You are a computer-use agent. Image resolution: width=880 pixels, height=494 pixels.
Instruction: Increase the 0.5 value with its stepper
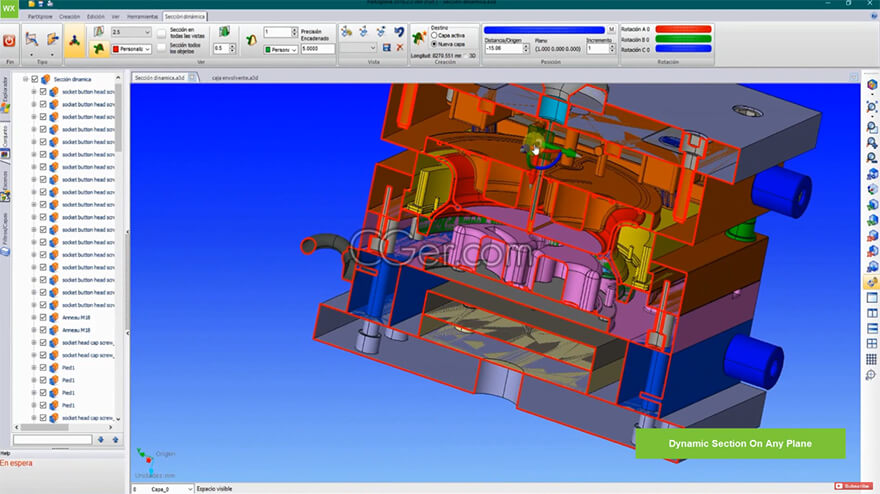click(232, 47)
